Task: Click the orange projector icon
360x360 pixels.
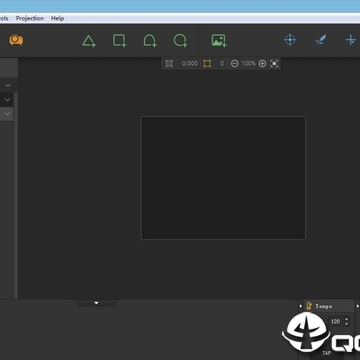Action: pyautogui.click(x=16, y=40)
